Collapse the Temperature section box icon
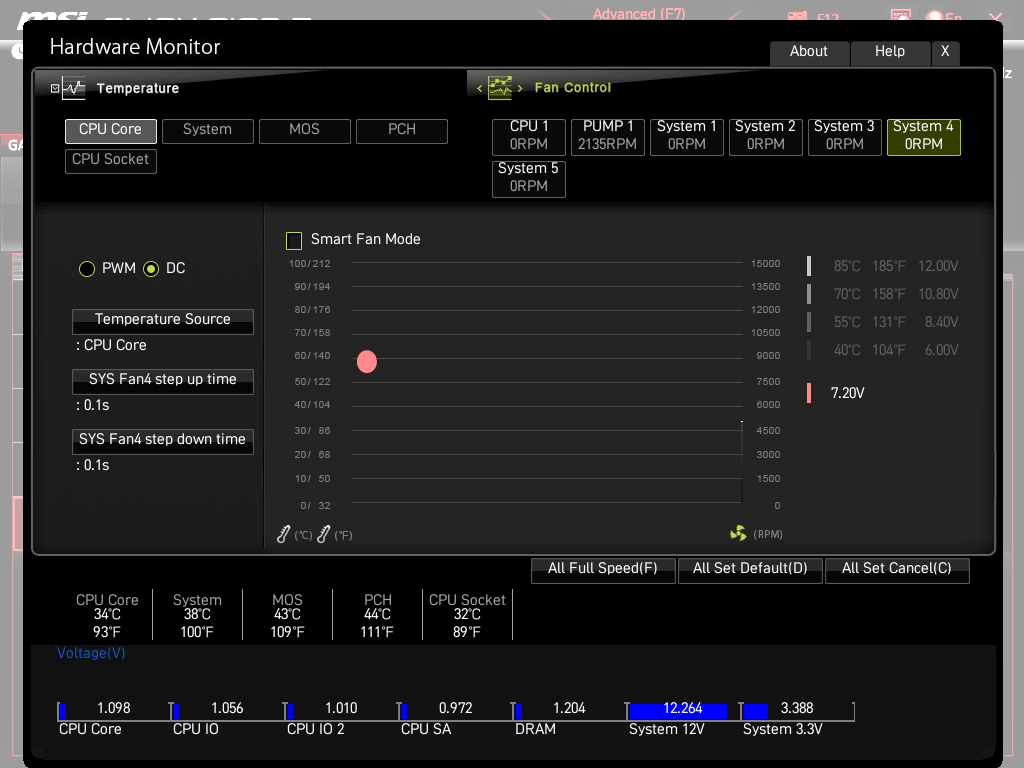The width and height of the screenshot is (1024, 768). [x=55, y=88]
